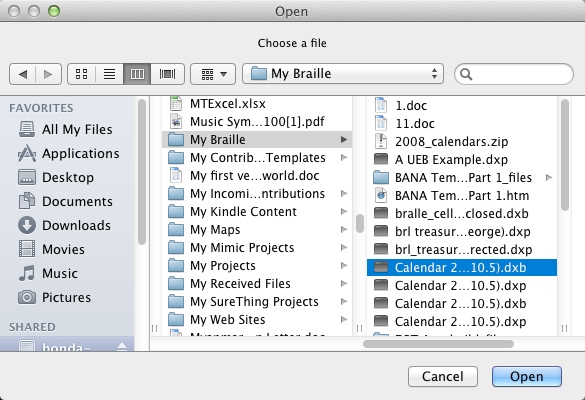Switch to icon view

click(81, 74)
